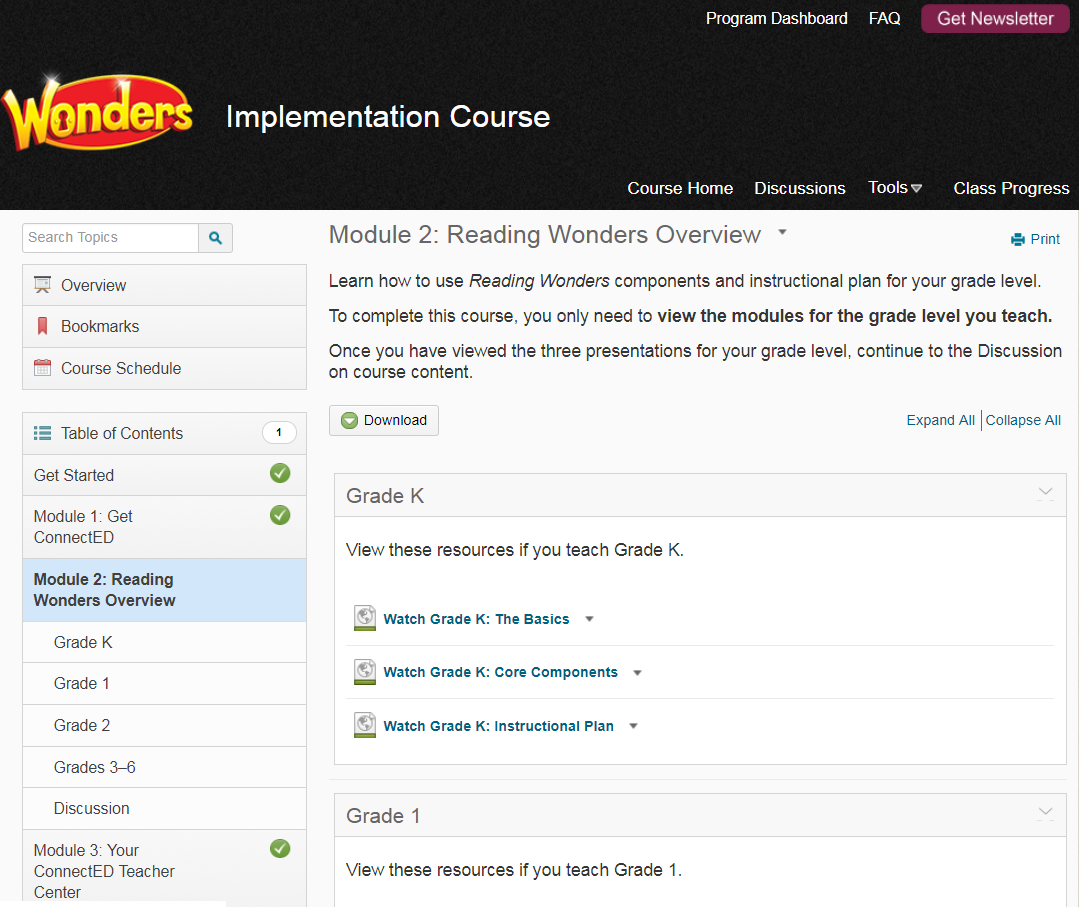Click the Table of Contents list icon

point(42,433)
